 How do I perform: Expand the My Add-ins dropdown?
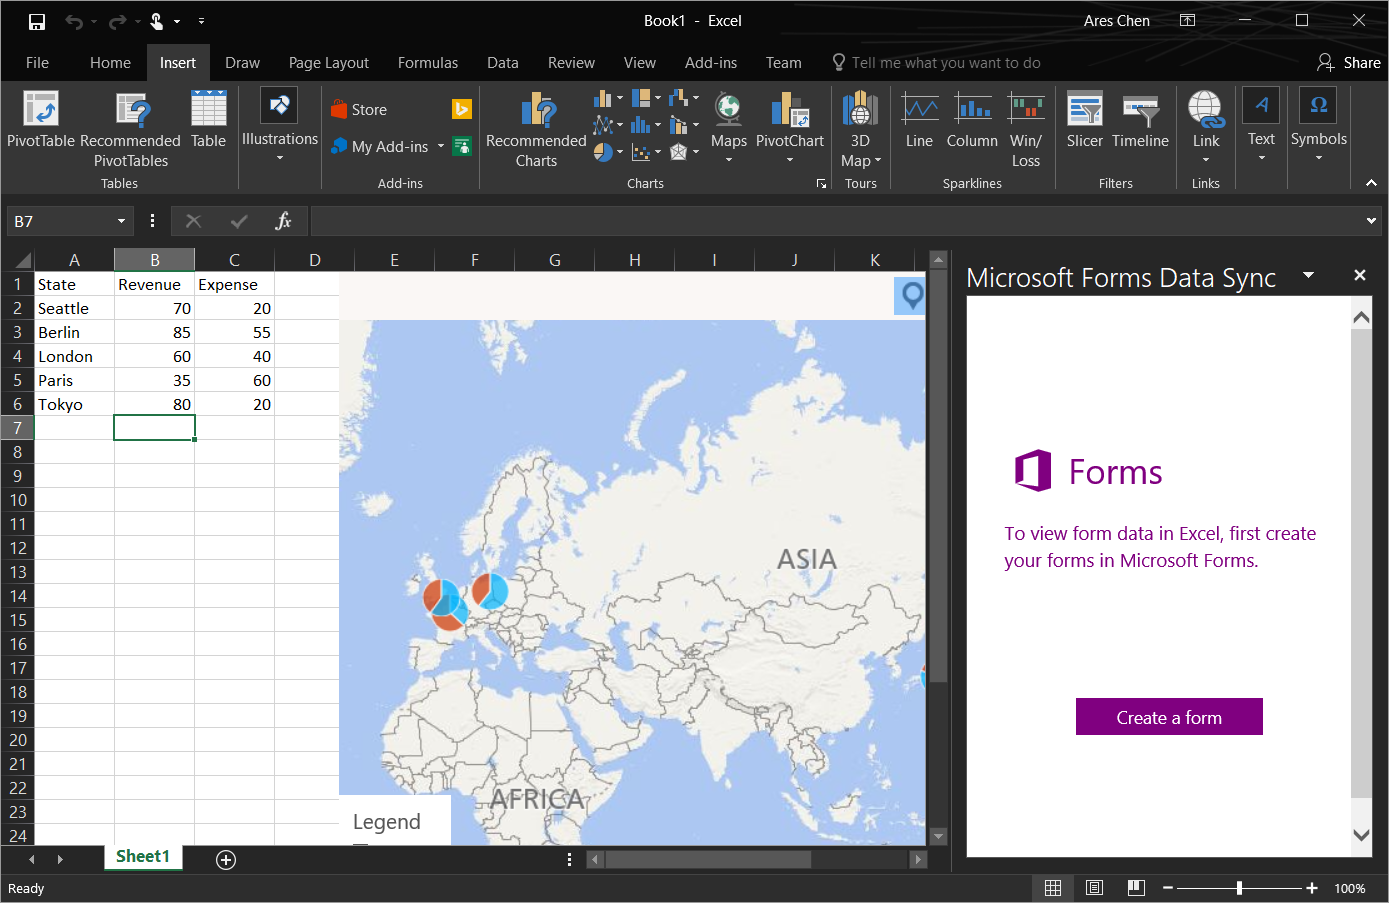tap(441, 147)
